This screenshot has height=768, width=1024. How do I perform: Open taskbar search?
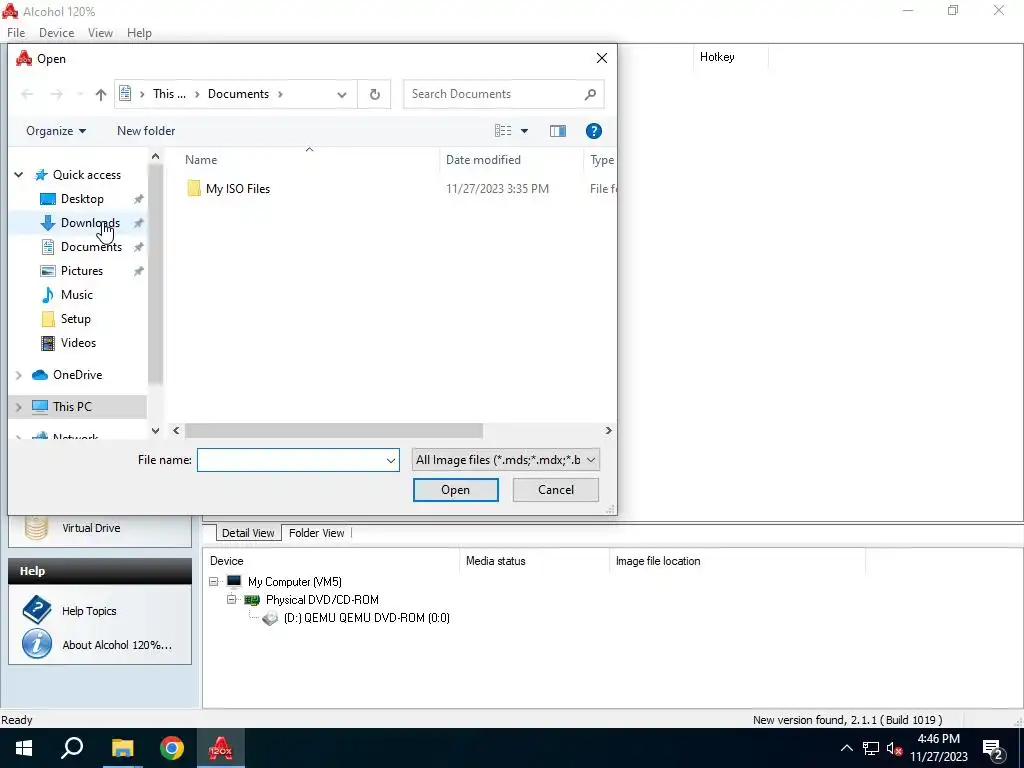pyautogui.click(x=72, y=748)
